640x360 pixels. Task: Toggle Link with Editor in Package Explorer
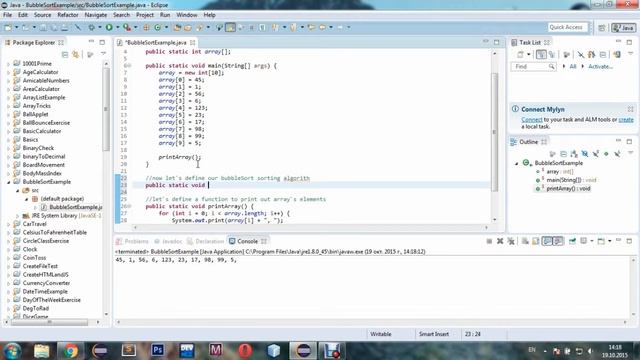tap(76, 54)
